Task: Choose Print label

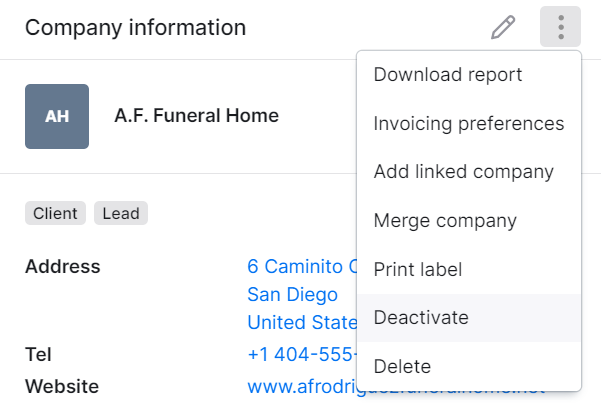Action: pyautogui.click(x=469, y=269)
